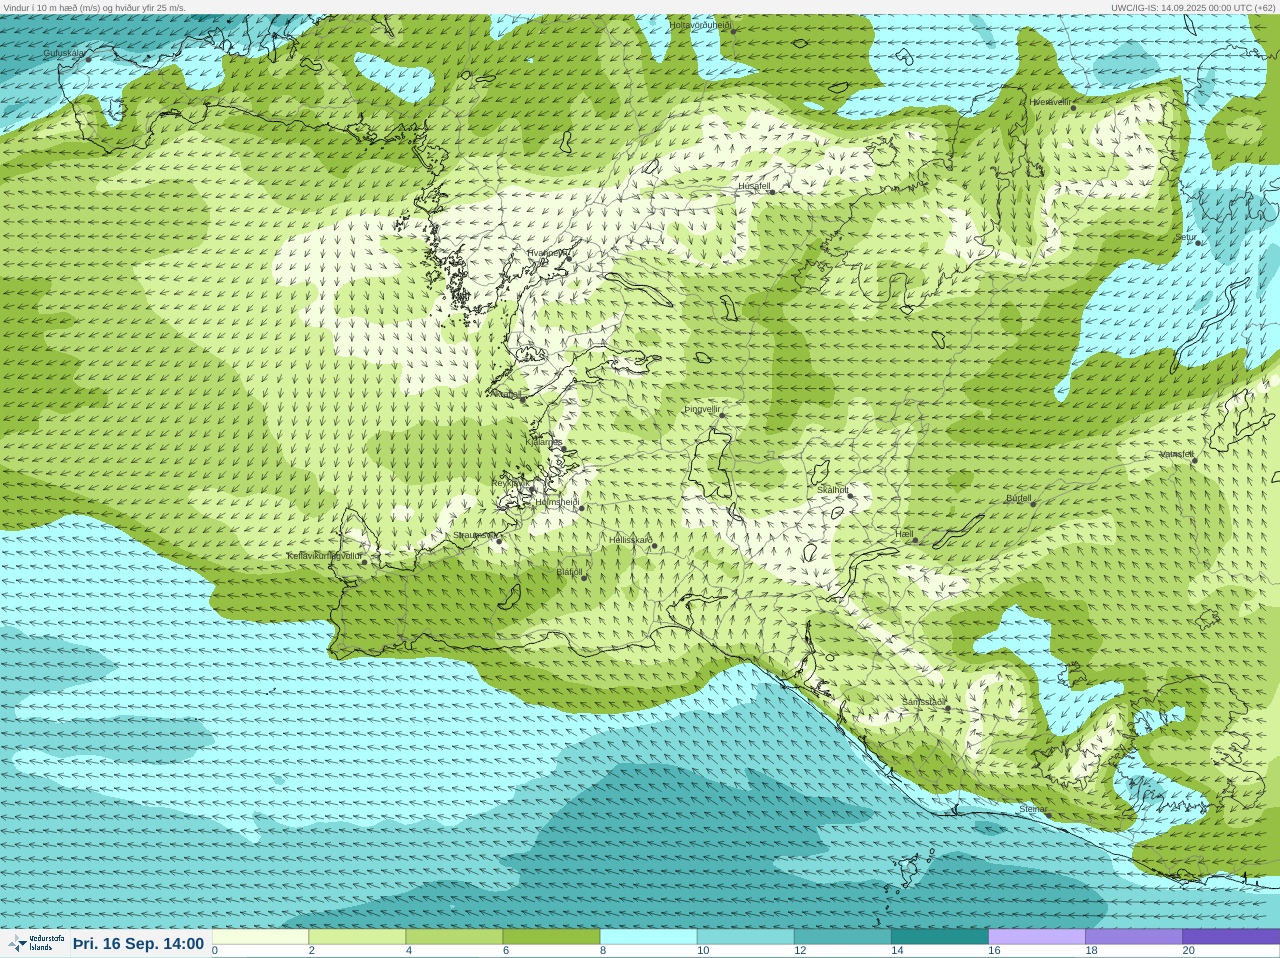The height and width of the screenshot is (958, 1280).
Task: Click the Keflavíkurflugvöllur station label
Action: 324,556
